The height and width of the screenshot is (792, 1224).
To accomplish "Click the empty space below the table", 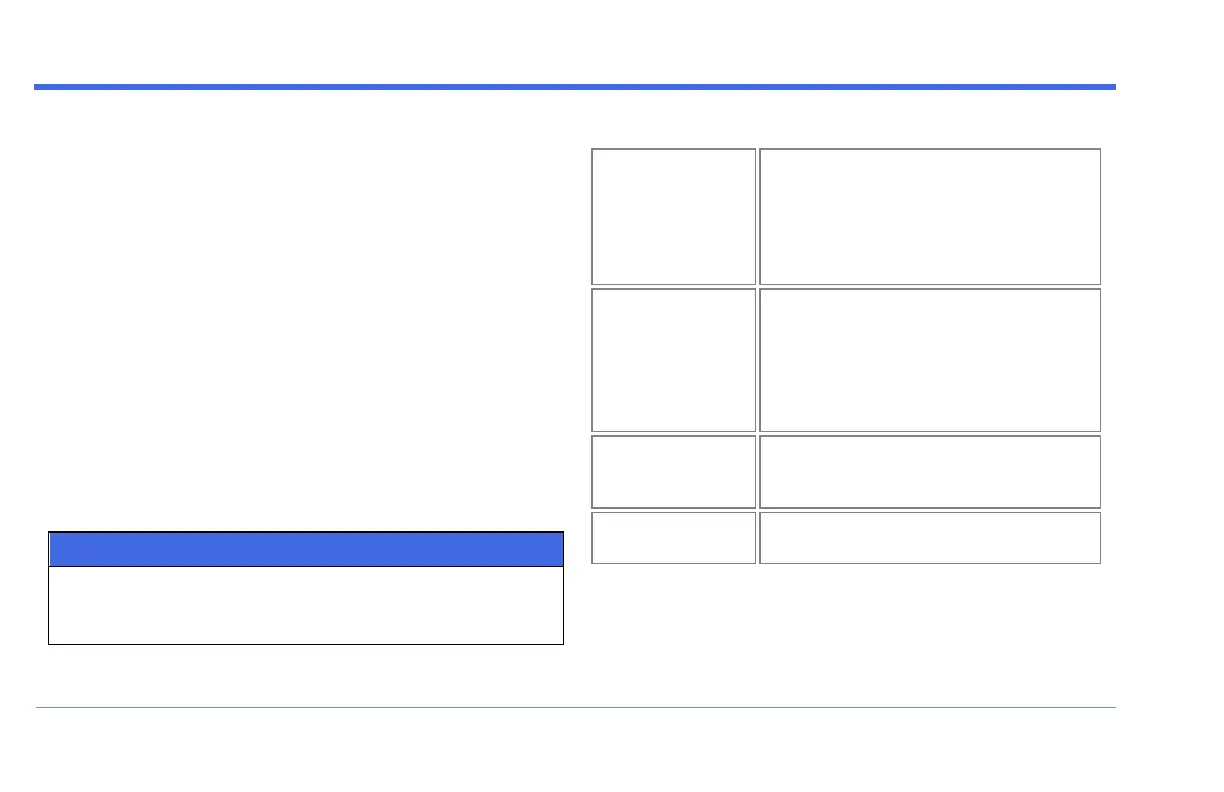I will click(846, 630).
